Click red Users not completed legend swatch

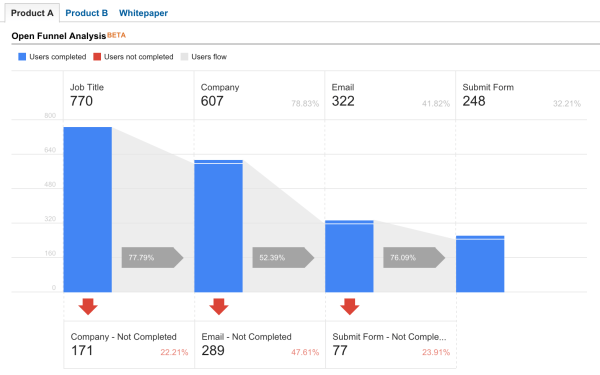coord(97,57)
